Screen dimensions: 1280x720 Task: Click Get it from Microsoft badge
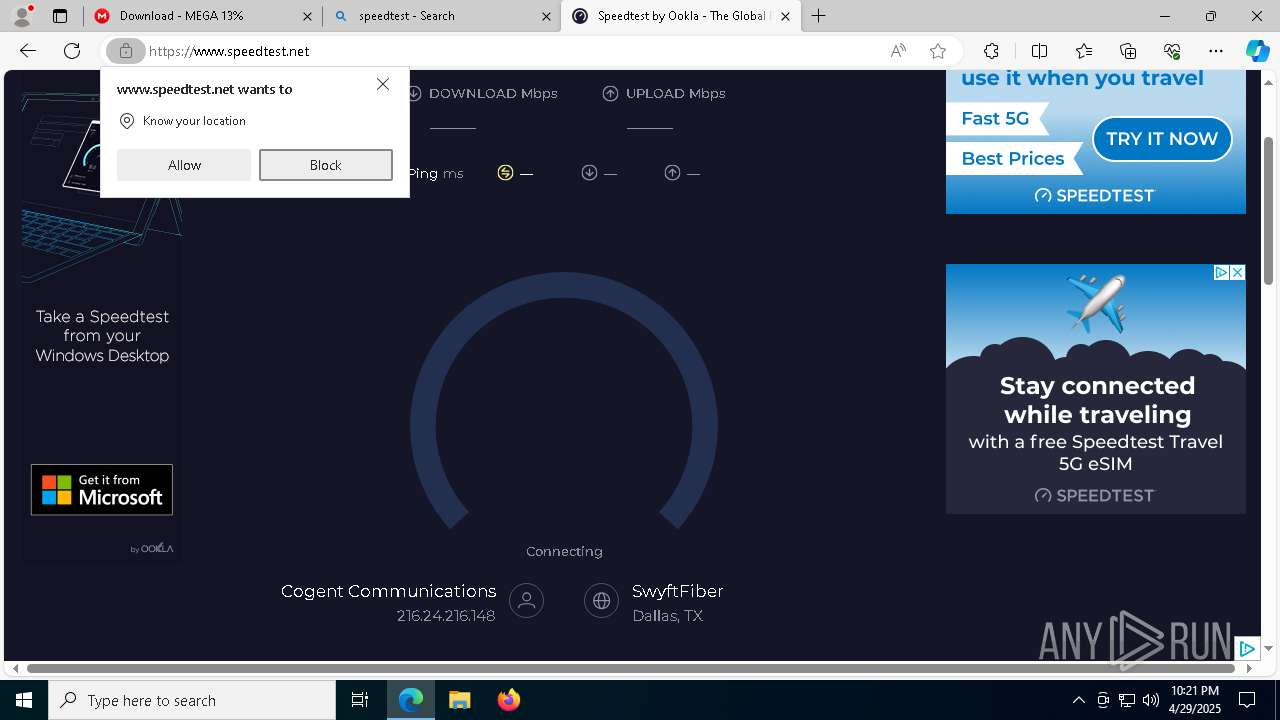tap(102, 490)
